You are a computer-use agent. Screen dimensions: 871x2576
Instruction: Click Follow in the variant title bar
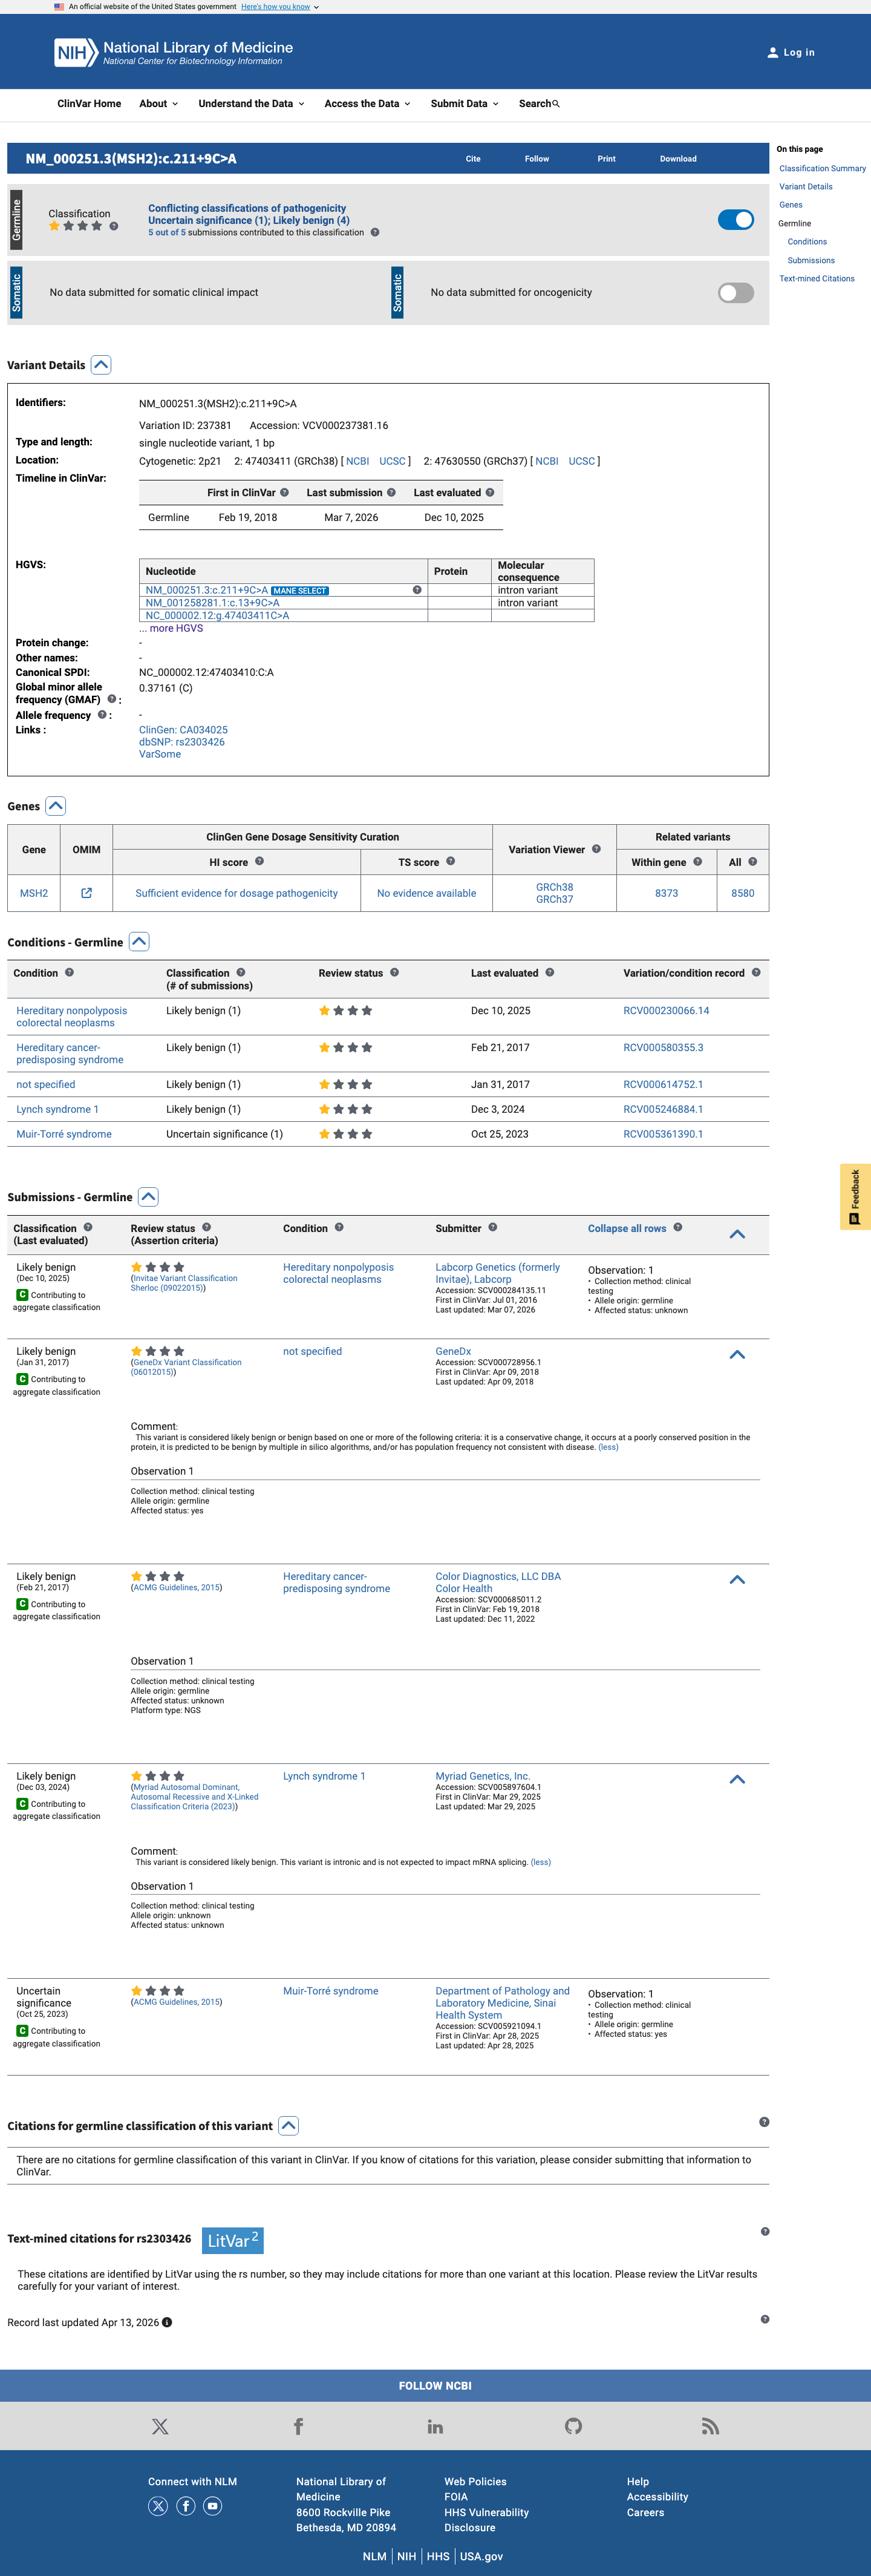point(537,159)
